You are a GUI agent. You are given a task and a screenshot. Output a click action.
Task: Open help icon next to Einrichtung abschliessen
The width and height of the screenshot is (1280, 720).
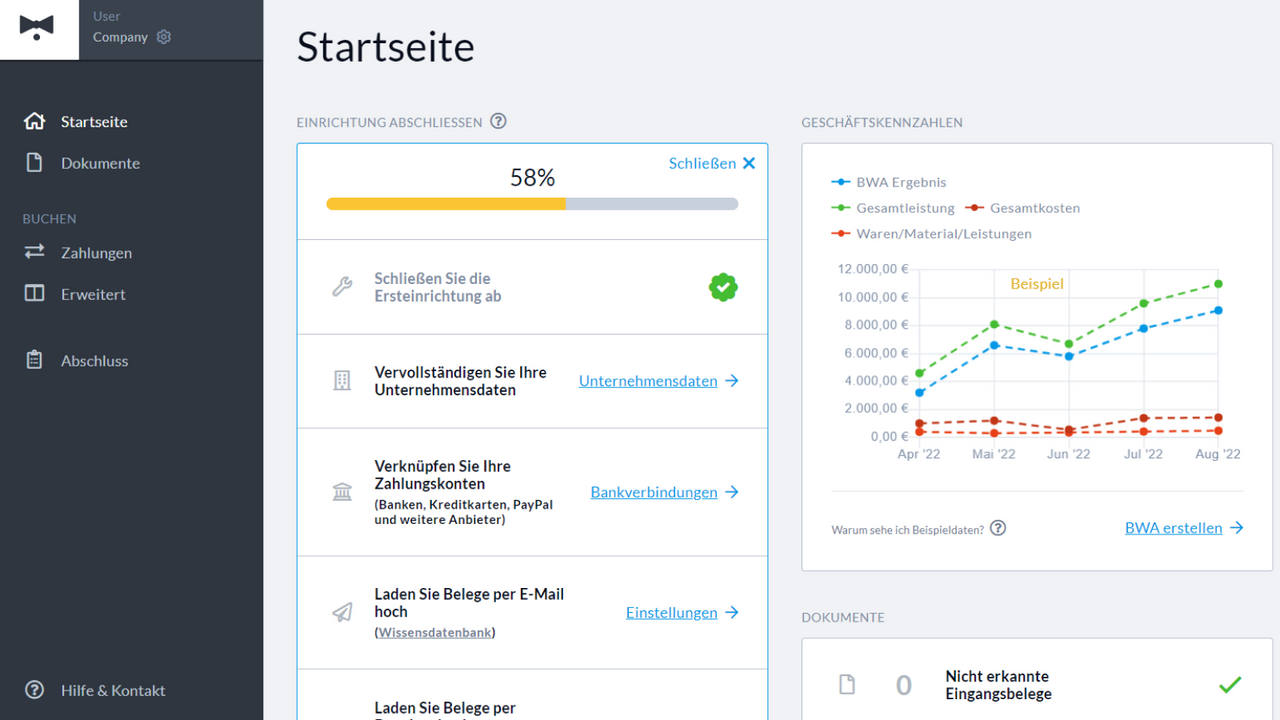tap(498, 122)
